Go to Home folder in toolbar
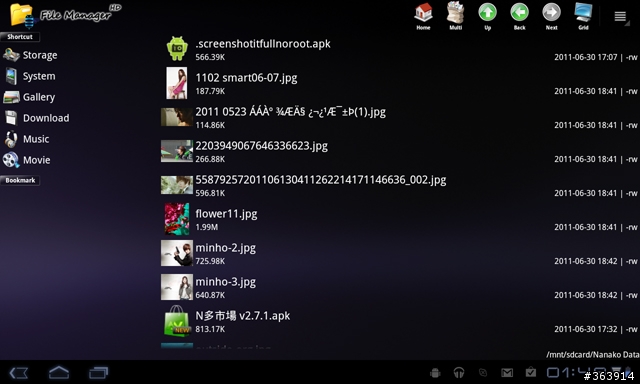The width and height of the screenshot is (640, 384). point(423,16)
